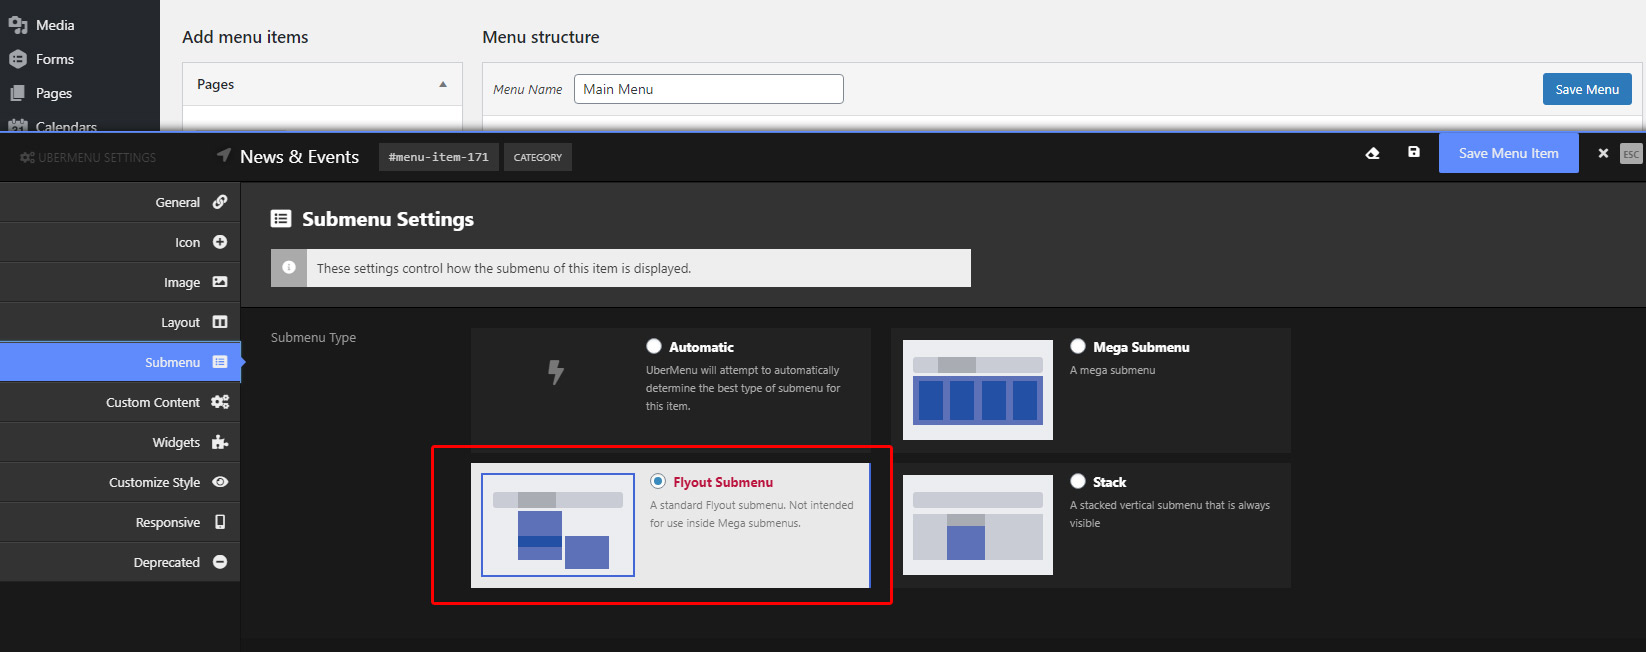Close the settings panel with X icon
Image resolution: width=1646 pixels, height=652 pixels.
pos(1603,153)
